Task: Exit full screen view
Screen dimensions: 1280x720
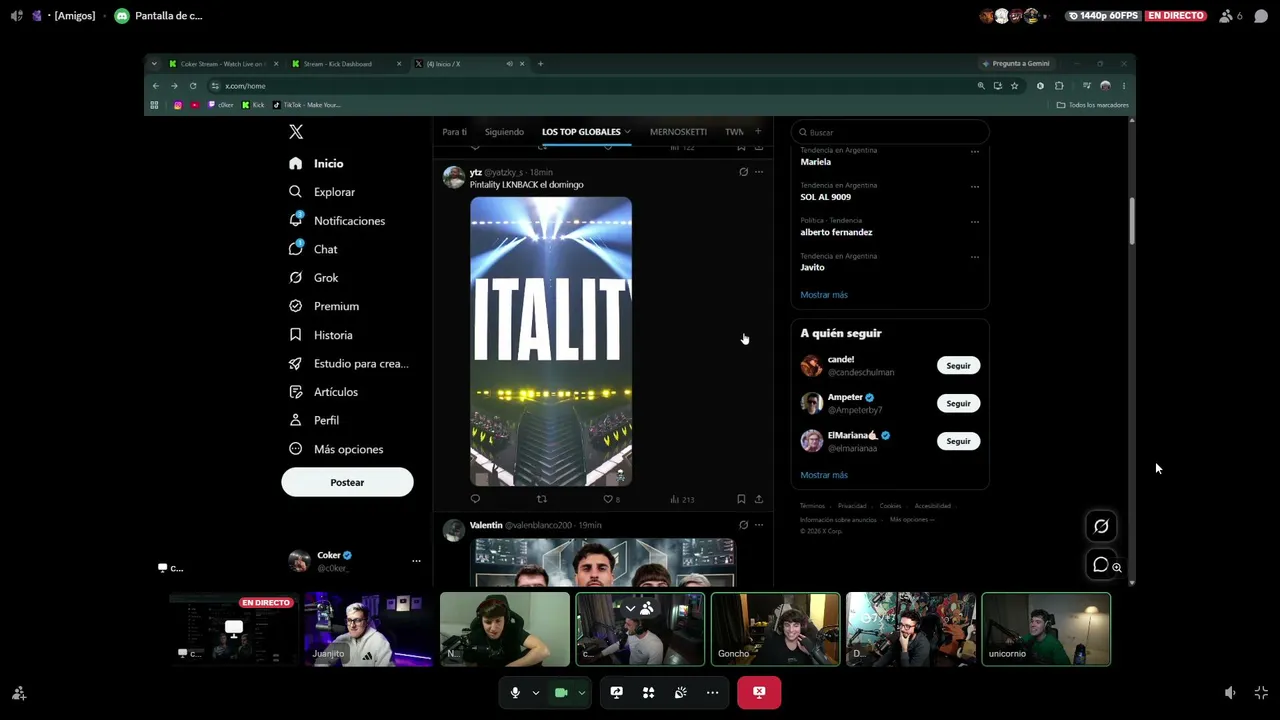Action: pyautogui.click(x=1261, y=692)
